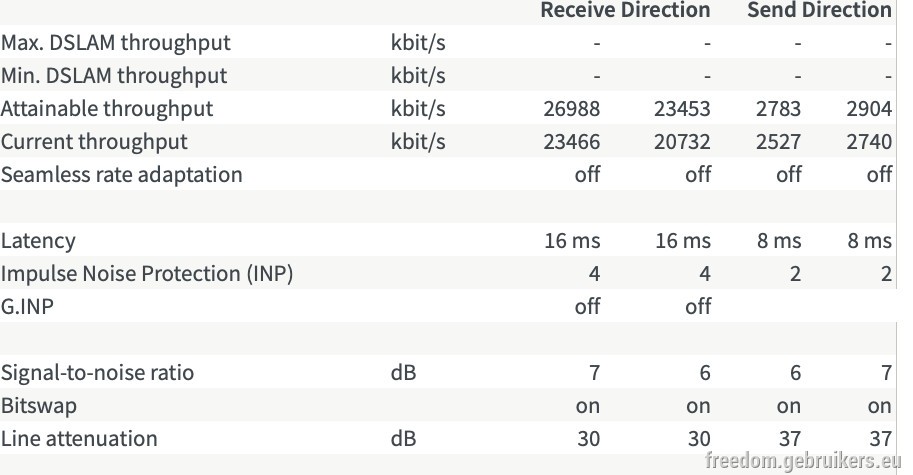Select the Max. DSLAM throughput row label
Screen dimensions: 913x475
(x=116, y=42)
